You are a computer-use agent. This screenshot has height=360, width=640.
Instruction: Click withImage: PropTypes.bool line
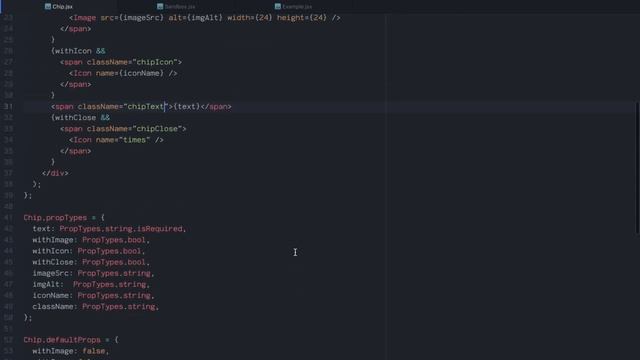[x=91, y=240]
